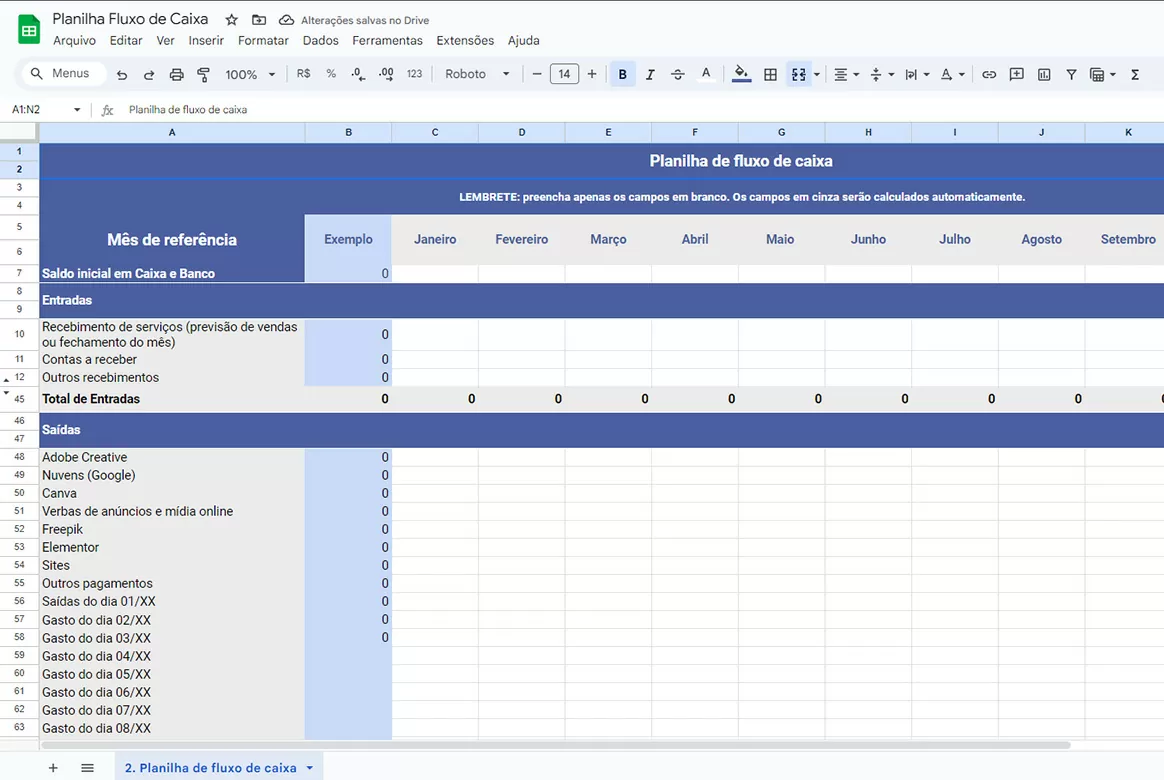1164x780 pixels.
Task: Print the spreadsheet
Action: [x=176, y=74]
